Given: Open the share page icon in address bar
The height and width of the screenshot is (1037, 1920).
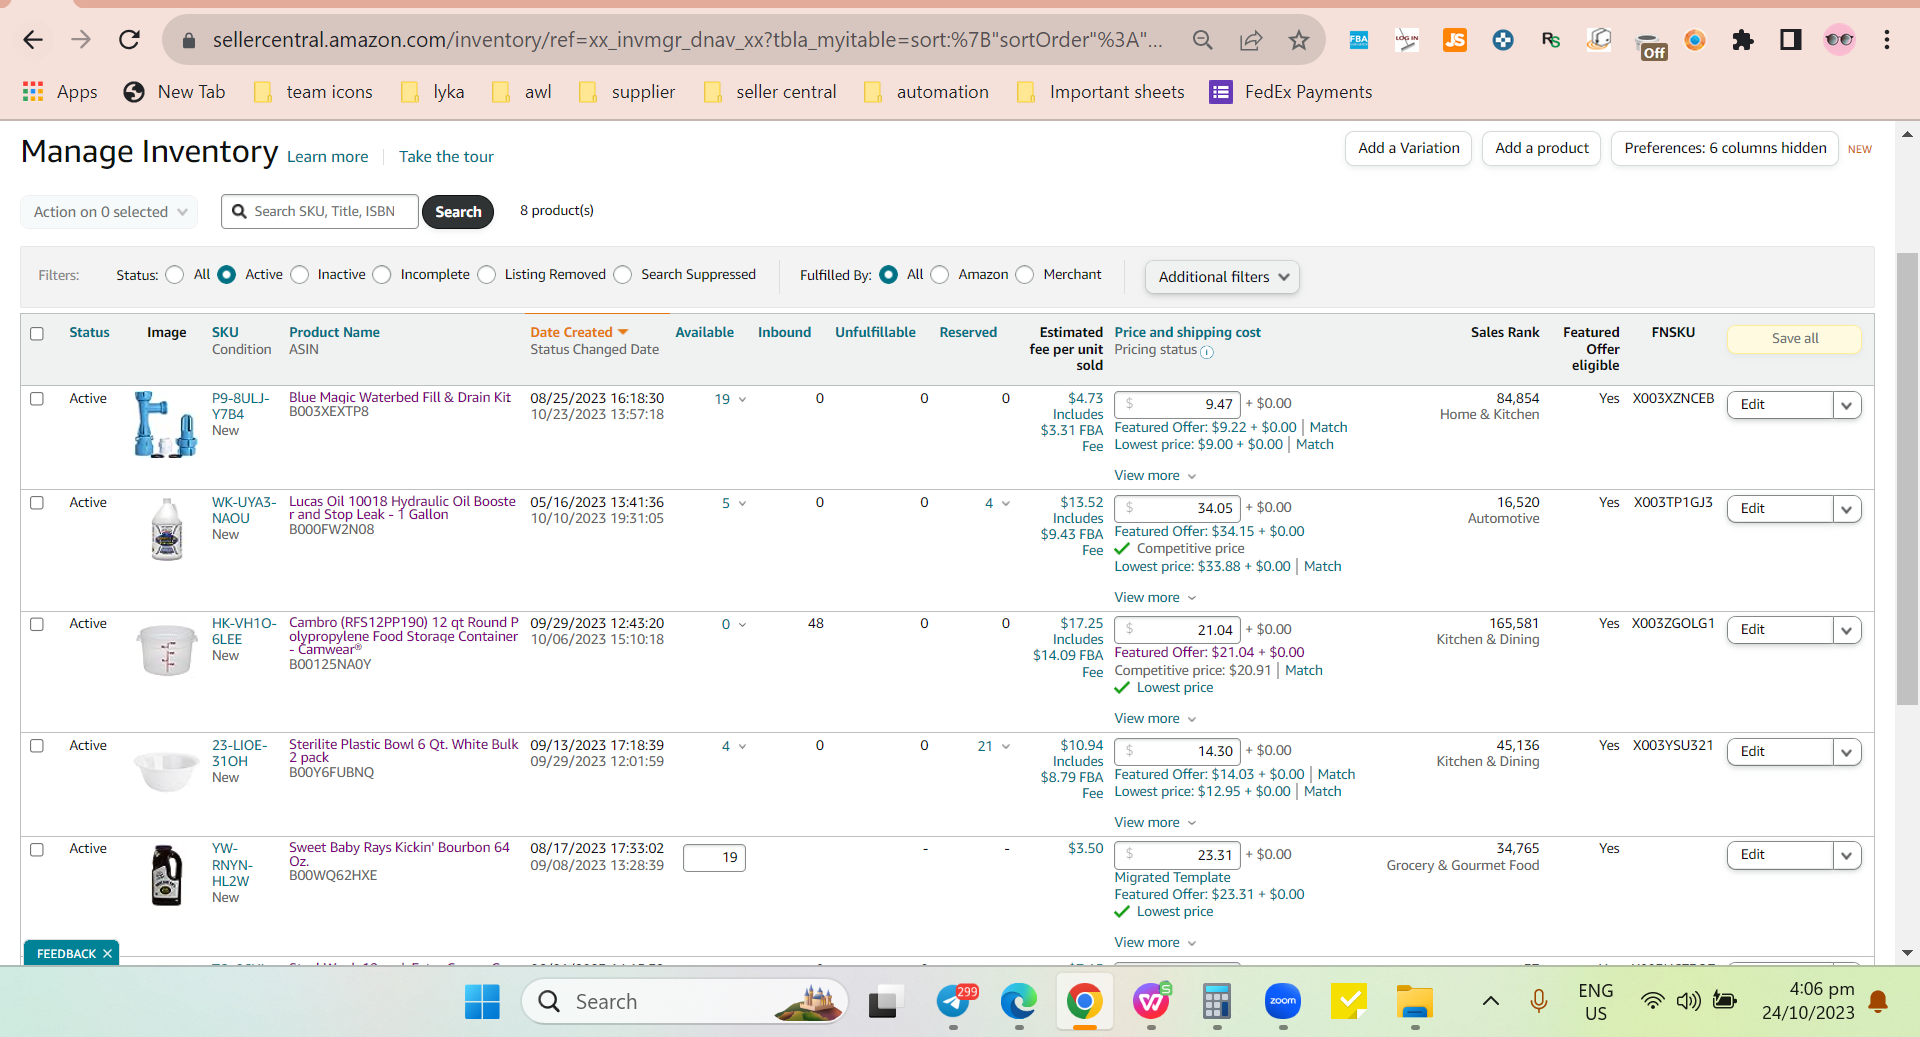Looking at the screenshot, I should click(1251, 40).
